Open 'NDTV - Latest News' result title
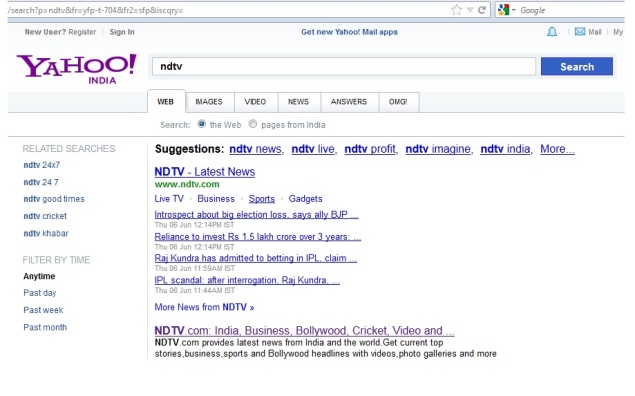Viewport: 635px width, 396px height. 205,172
